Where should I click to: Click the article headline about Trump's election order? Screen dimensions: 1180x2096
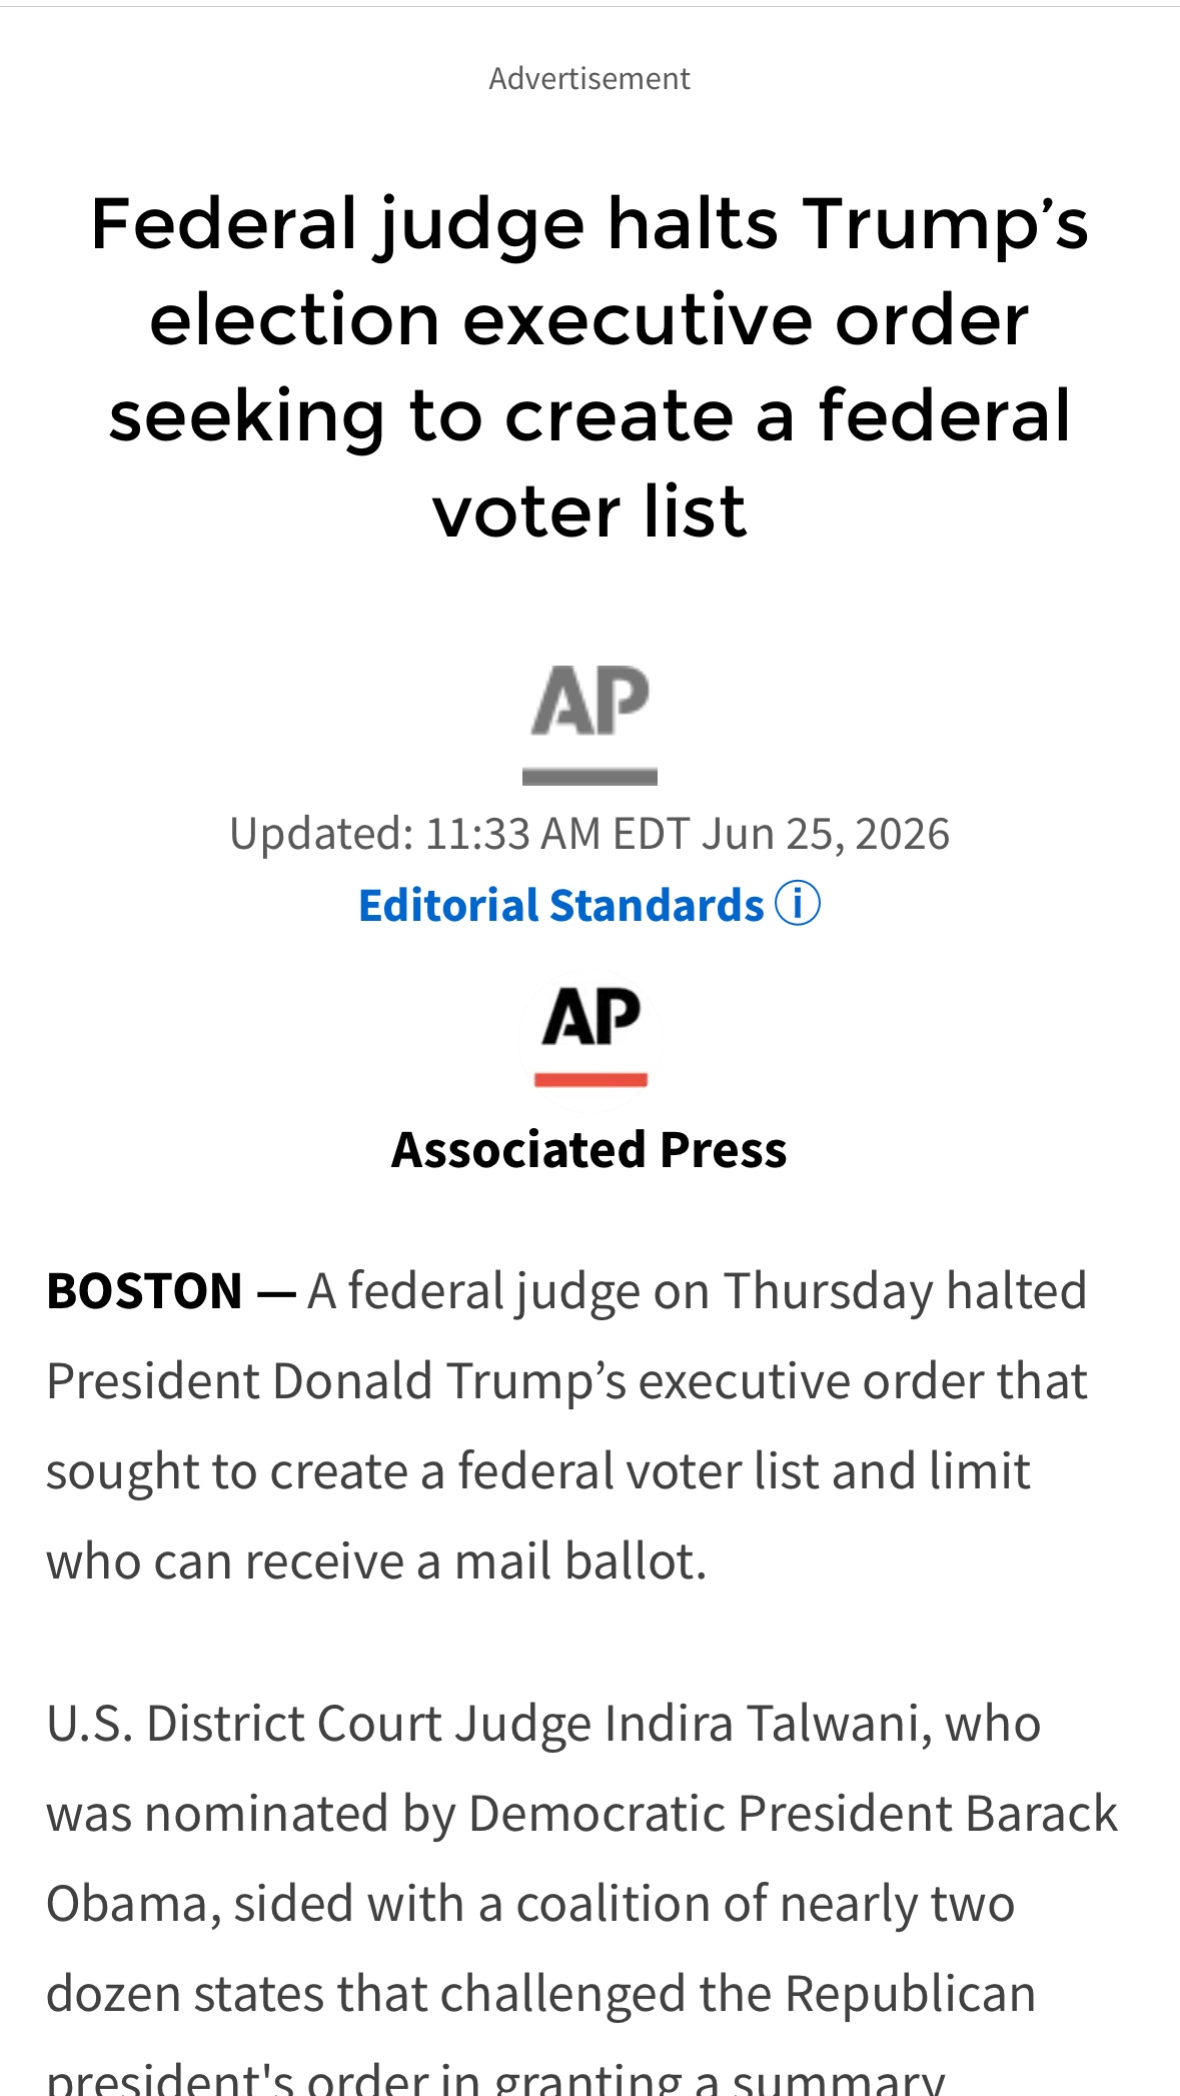click(590, 366)
